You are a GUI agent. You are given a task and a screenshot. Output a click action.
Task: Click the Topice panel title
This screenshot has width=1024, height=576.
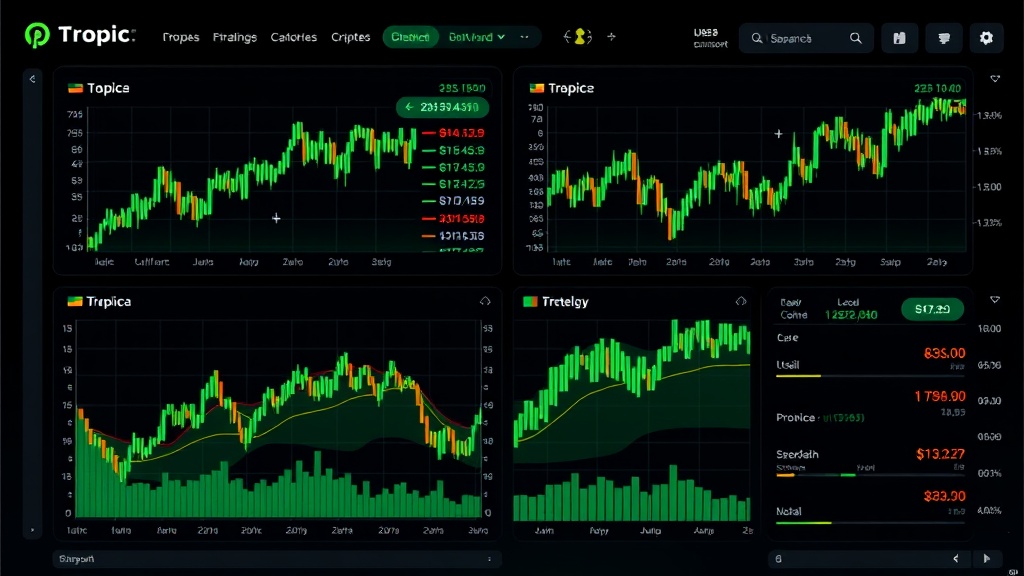pyautogui.click(x=108, y=88)
